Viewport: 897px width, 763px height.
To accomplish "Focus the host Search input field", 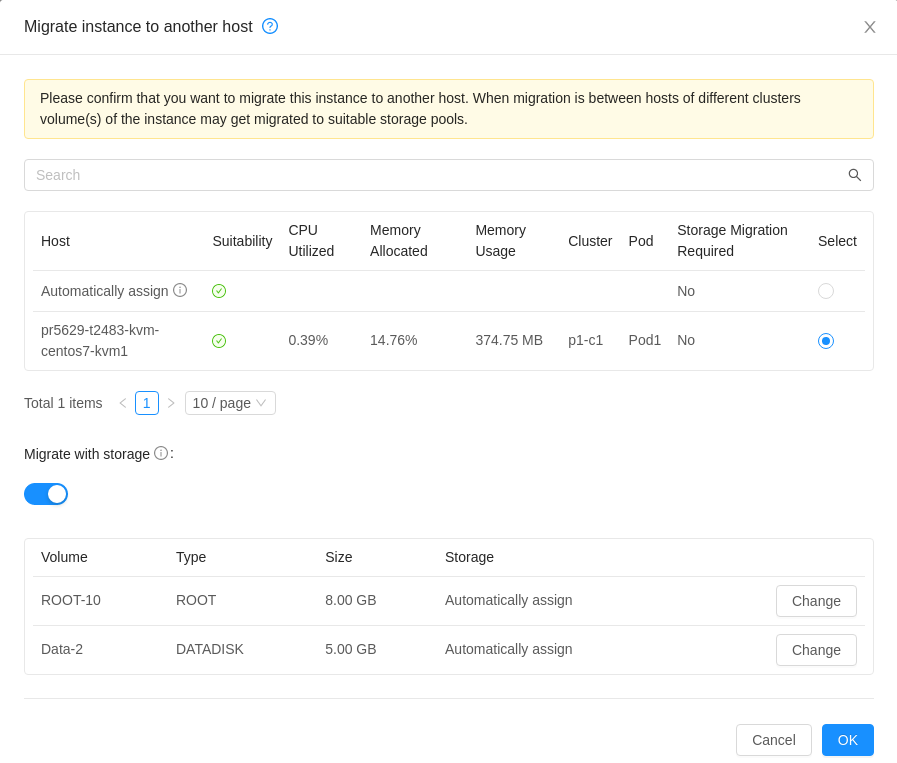I will tap(448, 175).
